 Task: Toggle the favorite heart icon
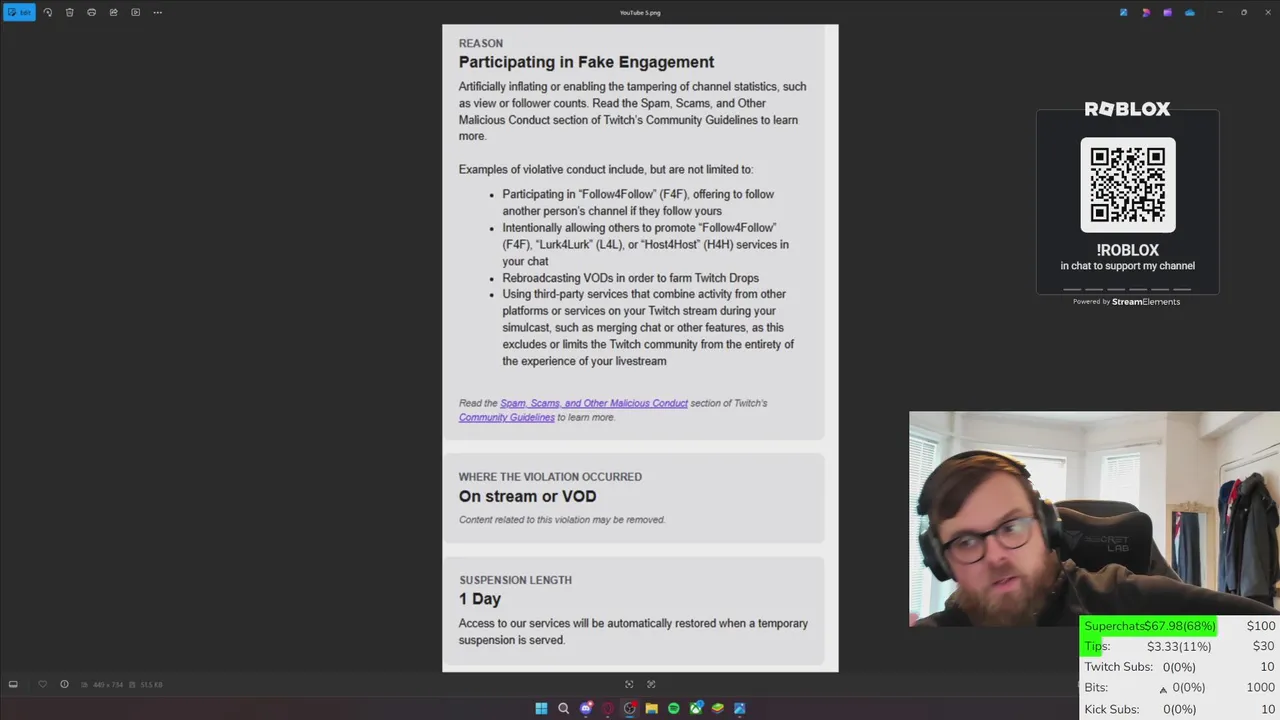pyautogui.click(x=42, y=684)
